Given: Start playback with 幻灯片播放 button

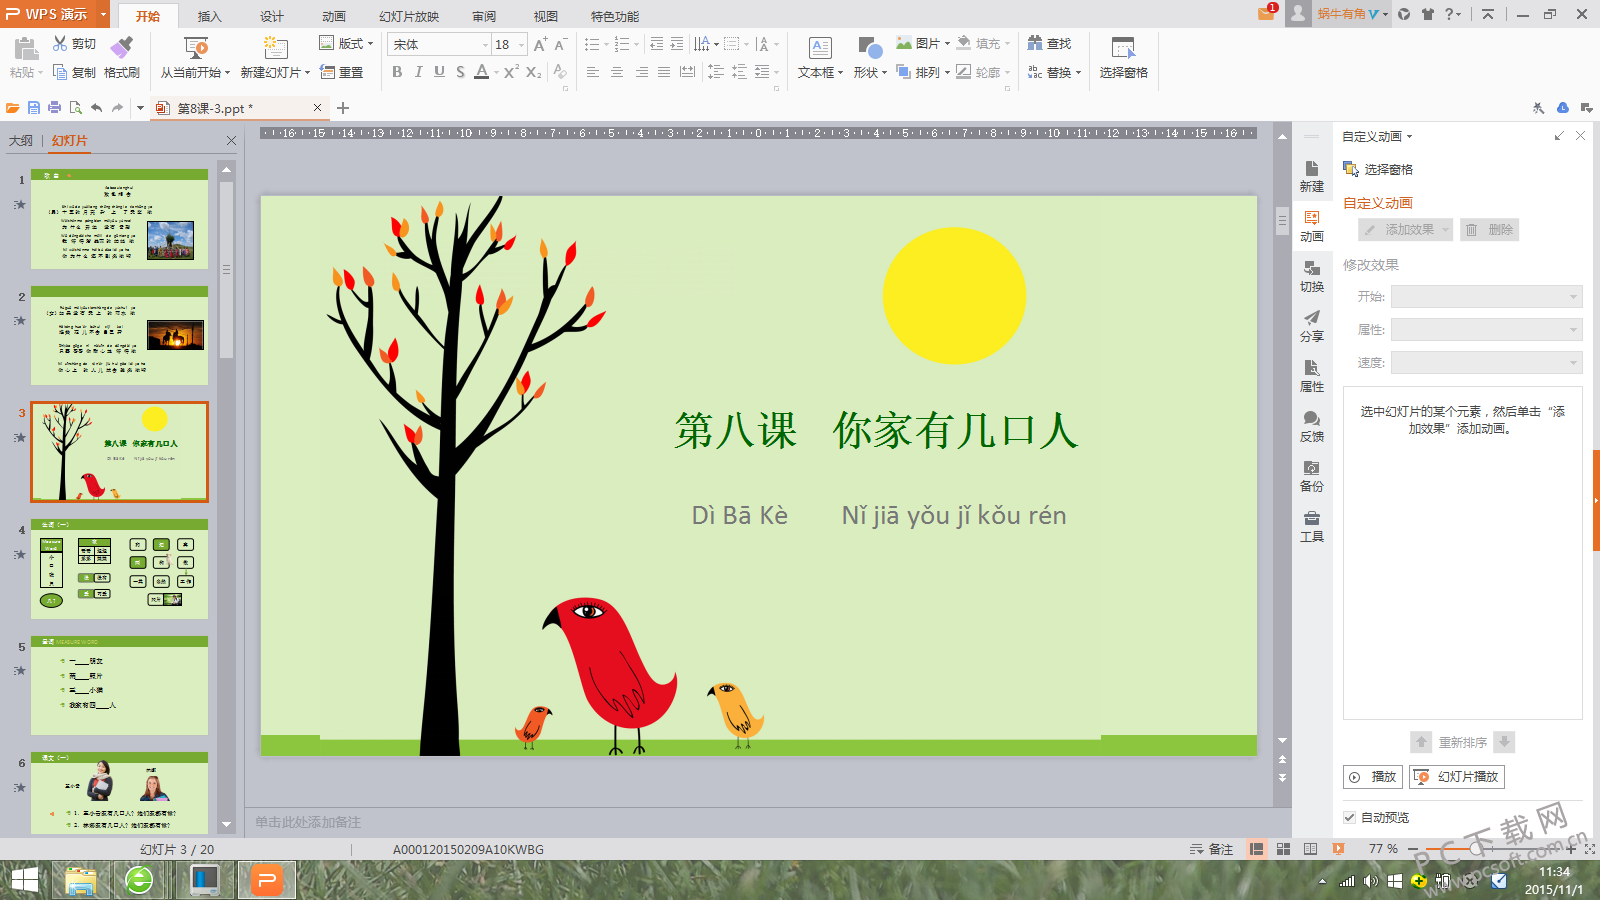Looking at the screenshot, I should point(1456,777).
